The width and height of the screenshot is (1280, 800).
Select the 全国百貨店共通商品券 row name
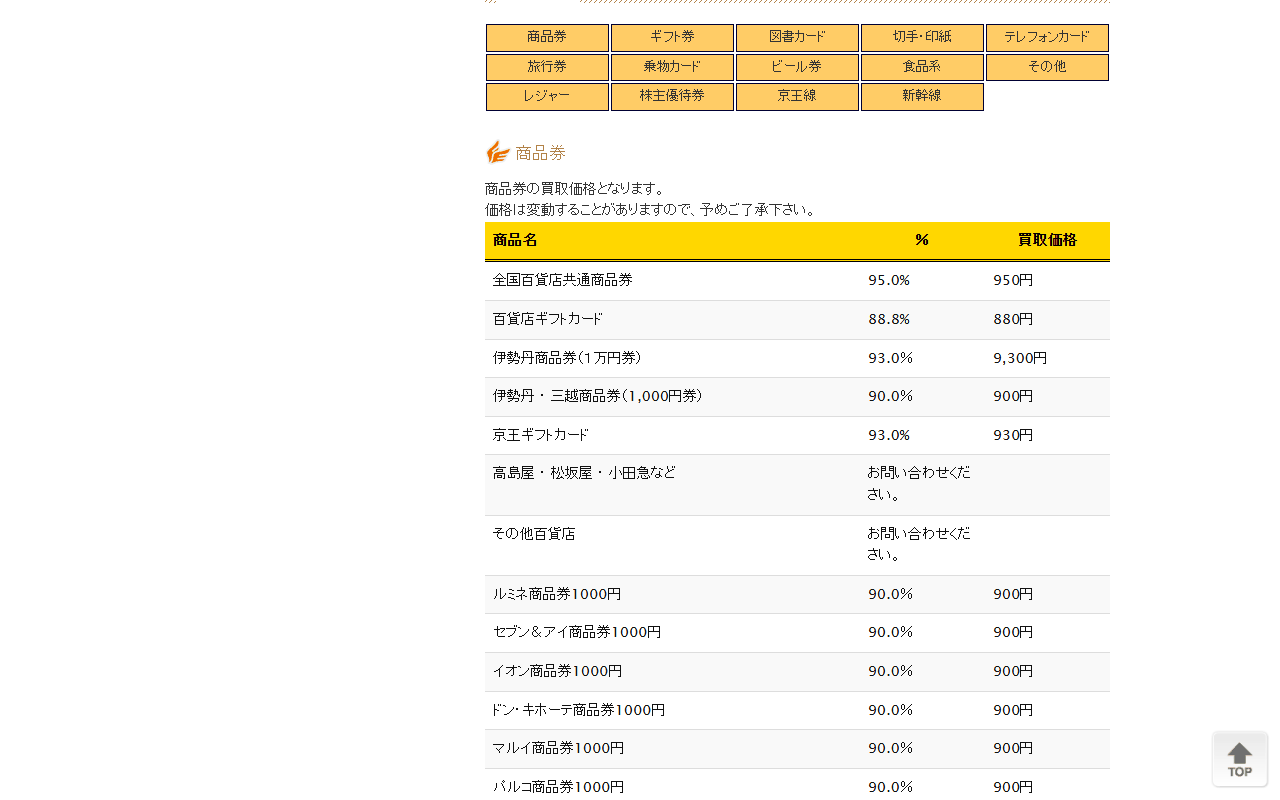tap(562, 280)
